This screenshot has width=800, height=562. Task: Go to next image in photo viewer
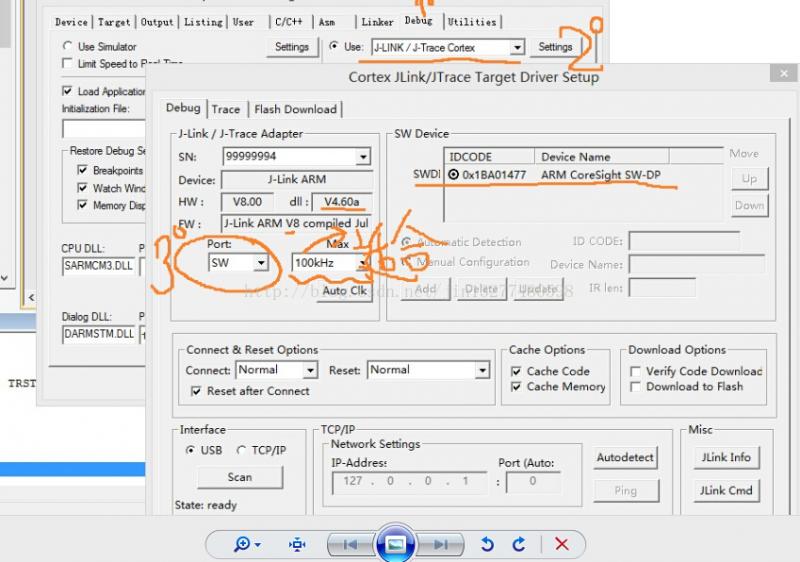tap(441, 544)
